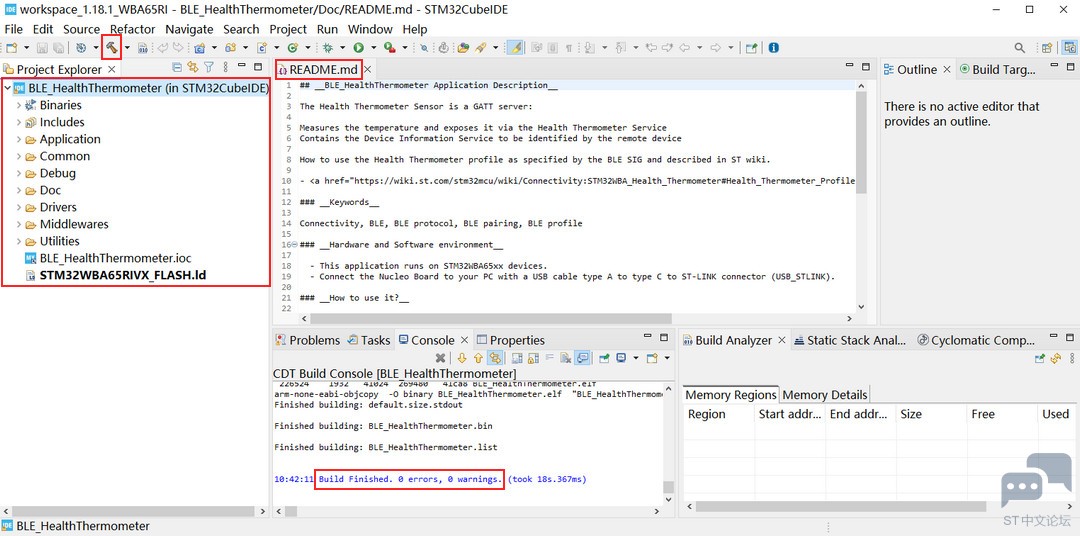Click the Open Perspective icon in the toolbar
The height and width of the screenshot is (536, 1080).
tap(1047, 48)
